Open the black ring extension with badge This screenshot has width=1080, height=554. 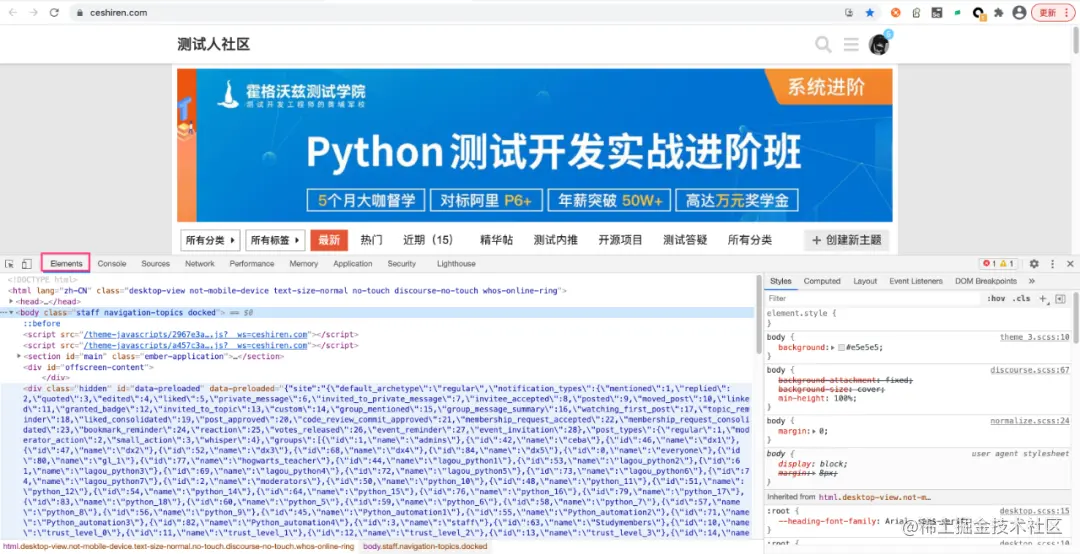978,12
